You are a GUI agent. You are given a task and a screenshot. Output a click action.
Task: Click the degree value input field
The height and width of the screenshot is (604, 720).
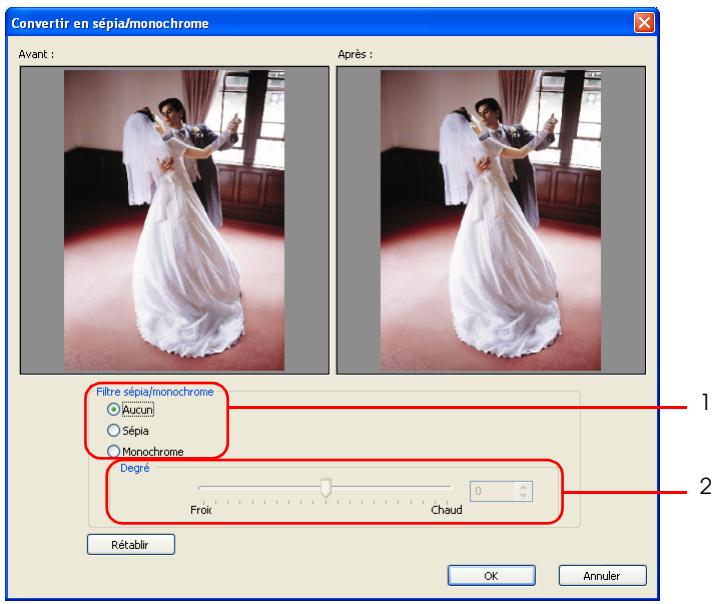tap(492, 491)
